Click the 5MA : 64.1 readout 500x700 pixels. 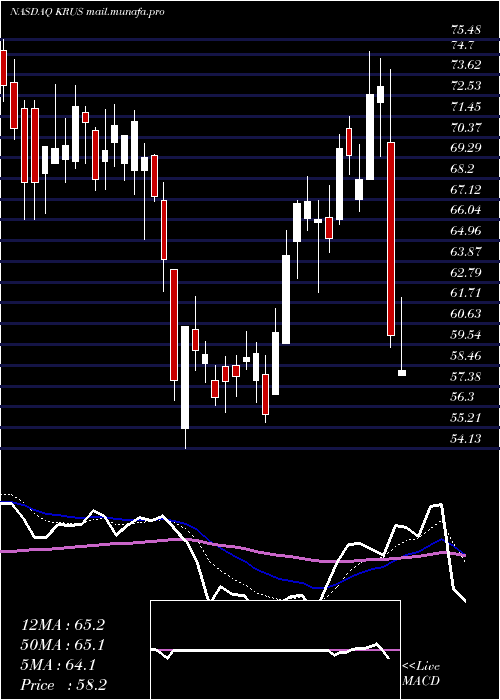coord(58,665)
